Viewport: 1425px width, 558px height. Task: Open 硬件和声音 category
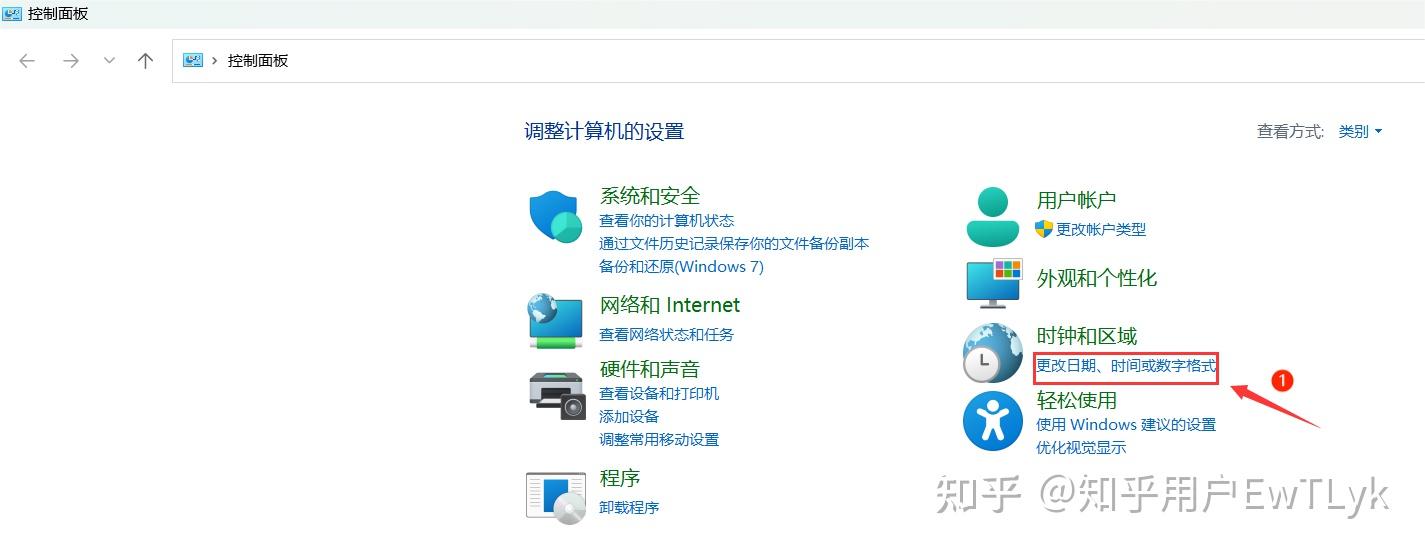pyautogui.click(x=650, y=369)
